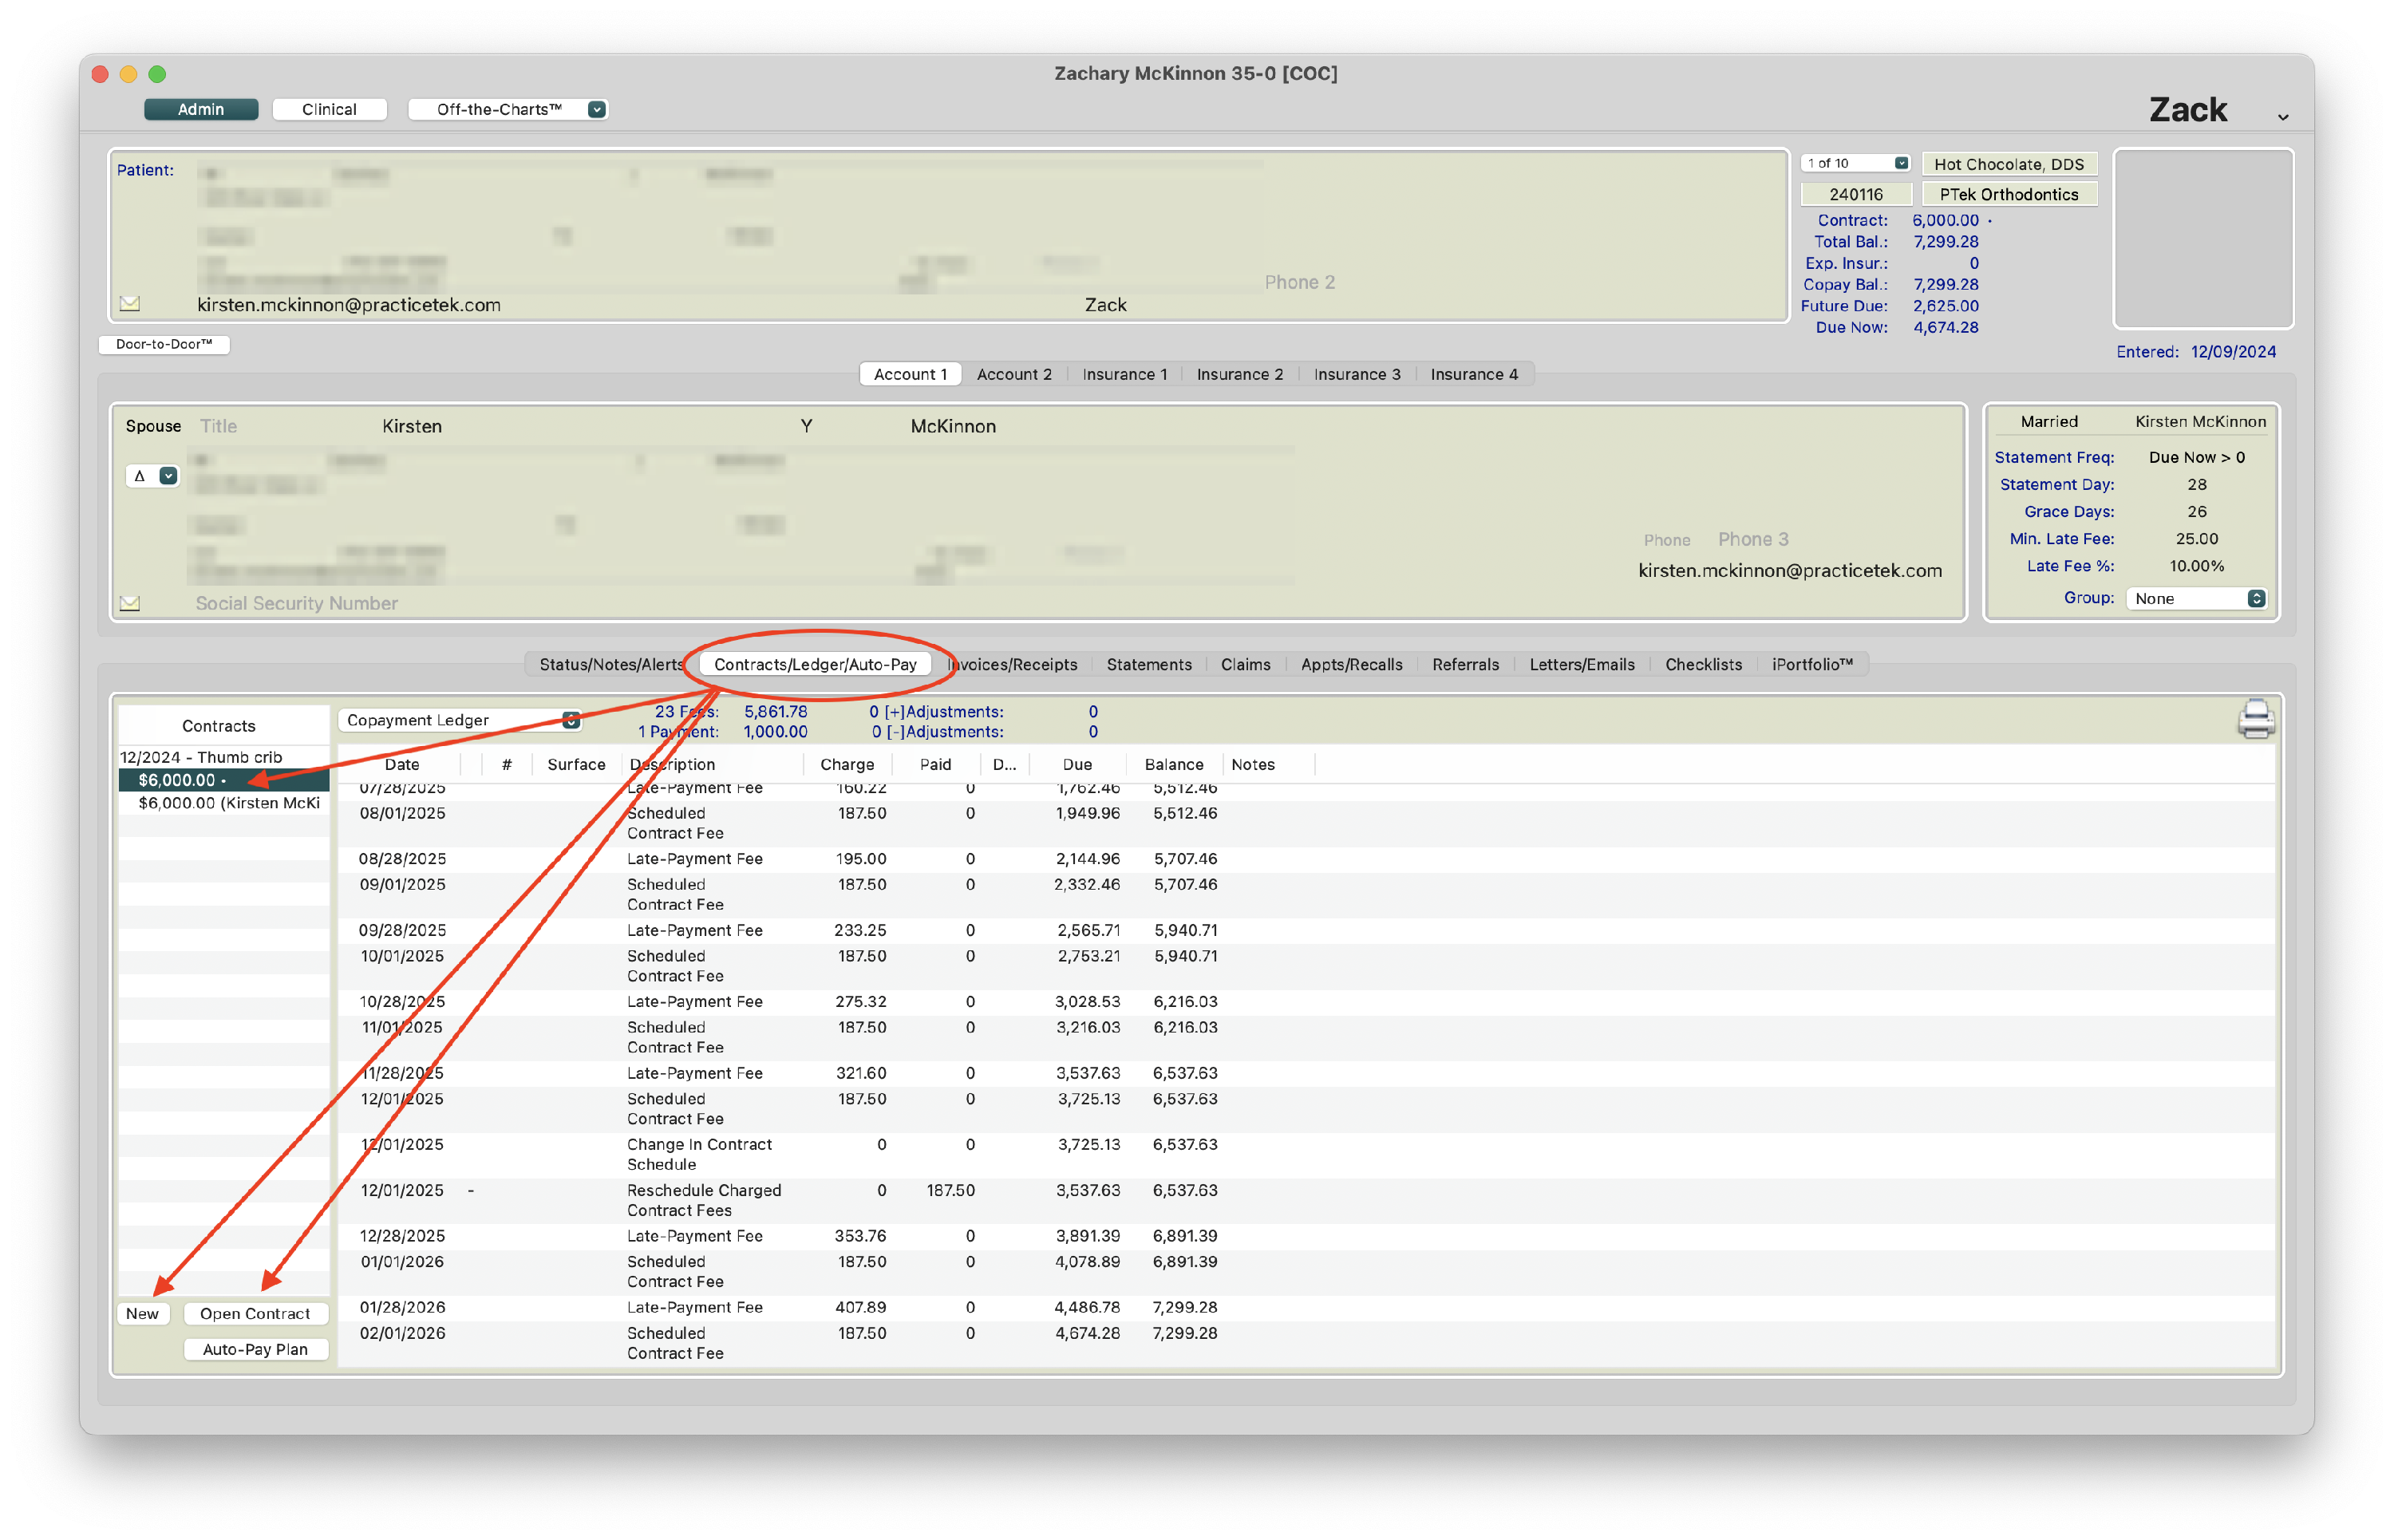Click the New contract button

coord(142,1313)
